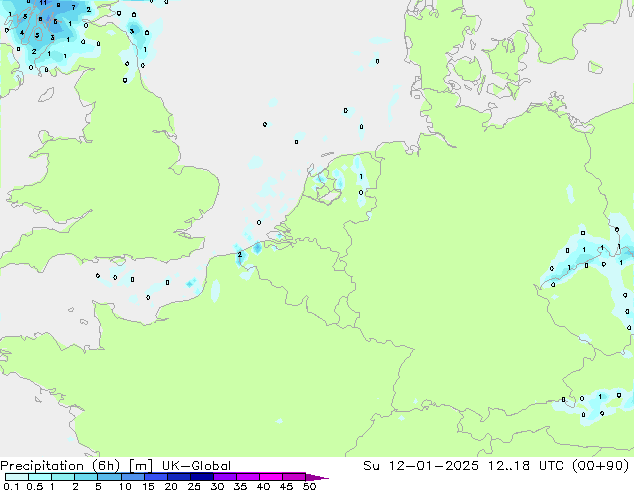Pick the 10–15 blue legend swatch
The image size is (634, 490).
[x=133, y=477]
